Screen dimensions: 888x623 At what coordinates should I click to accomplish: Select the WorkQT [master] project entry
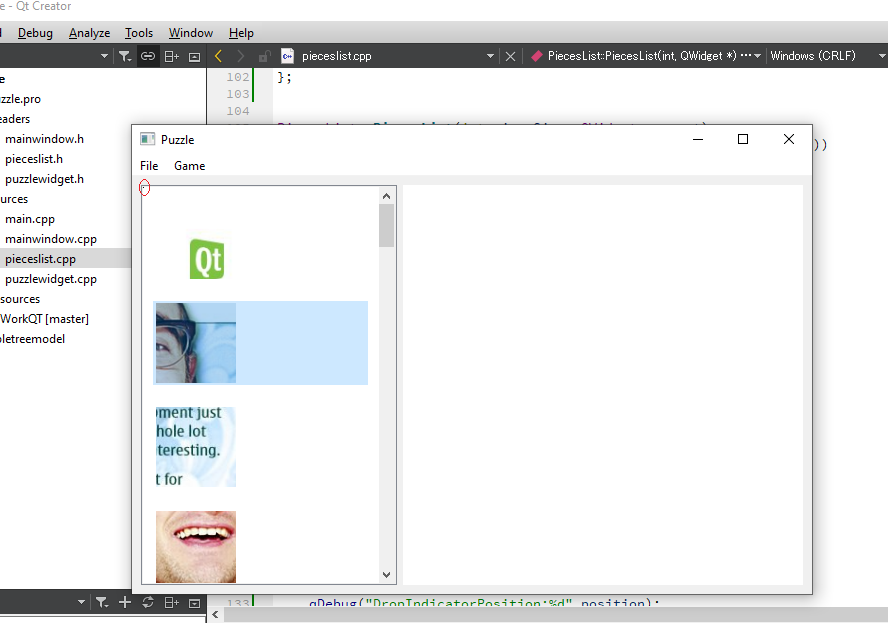tap(44, 319)
